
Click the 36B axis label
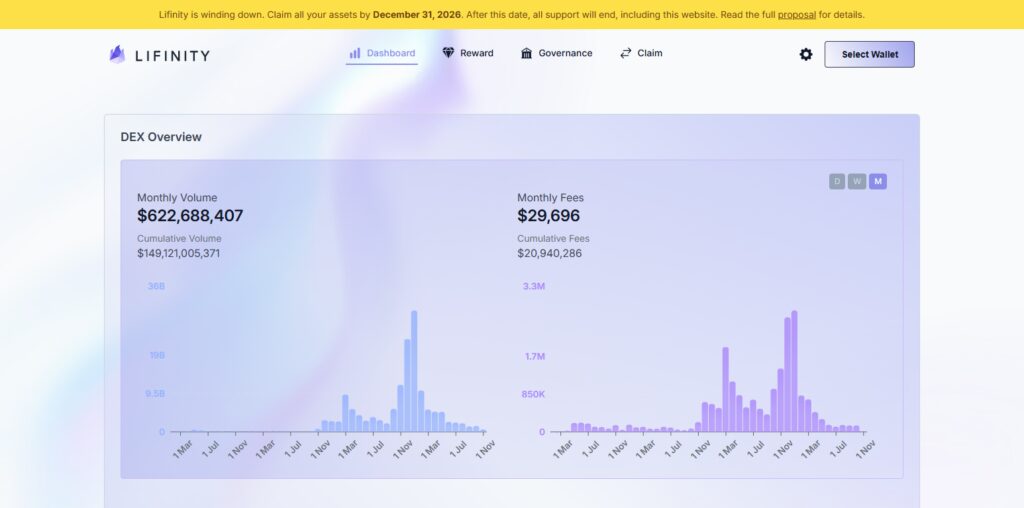157,286
